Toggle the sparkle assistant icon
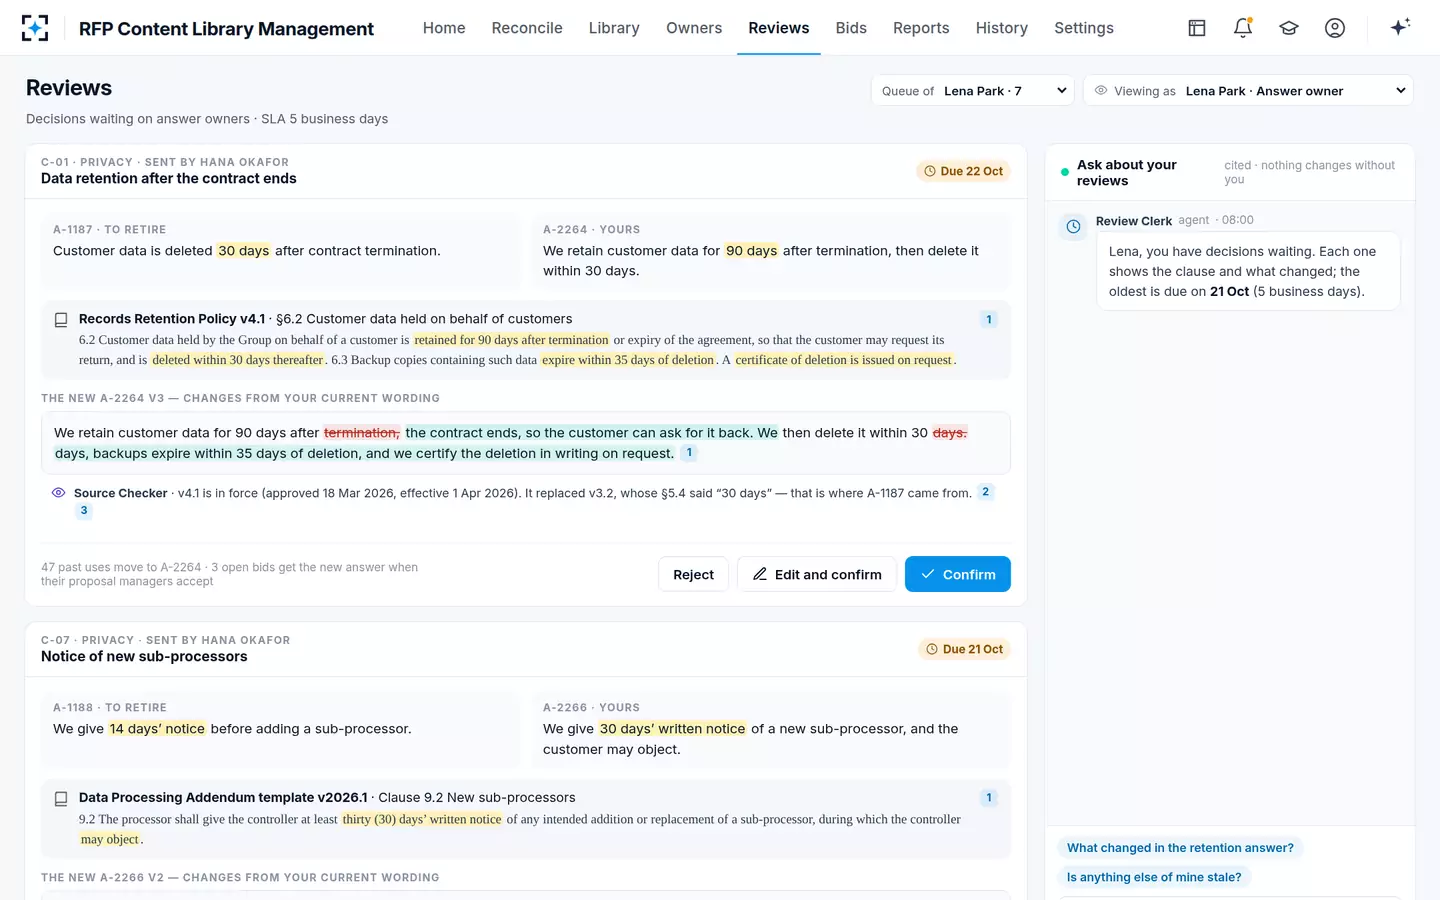 [x=1400, y=27]
